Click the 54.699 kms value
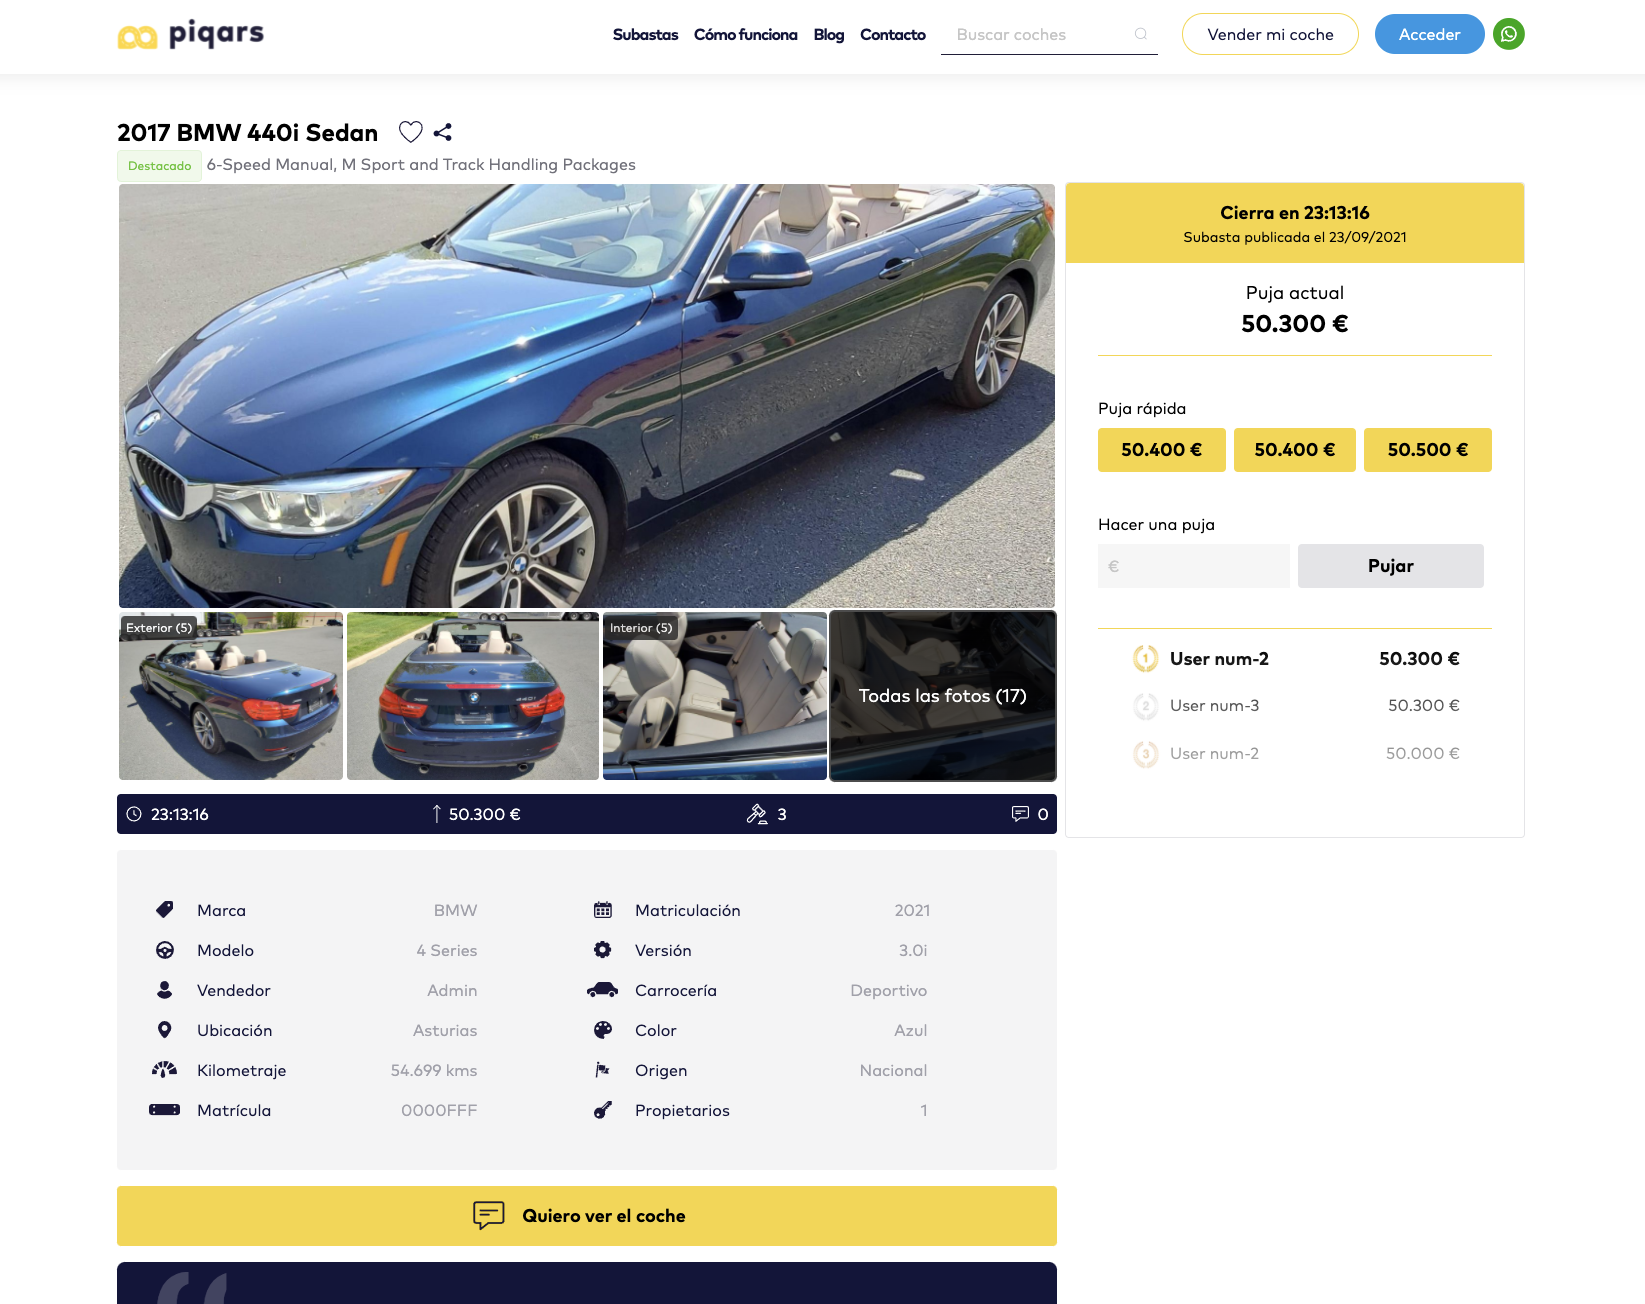This screenshot has height=1304, width=1645. 434,1070
